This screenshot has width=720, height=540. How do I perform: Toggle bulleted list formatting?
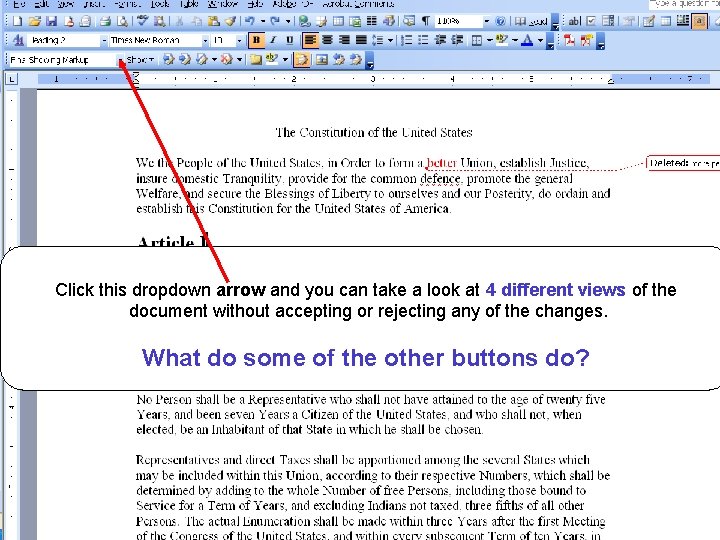coord(423,40)
